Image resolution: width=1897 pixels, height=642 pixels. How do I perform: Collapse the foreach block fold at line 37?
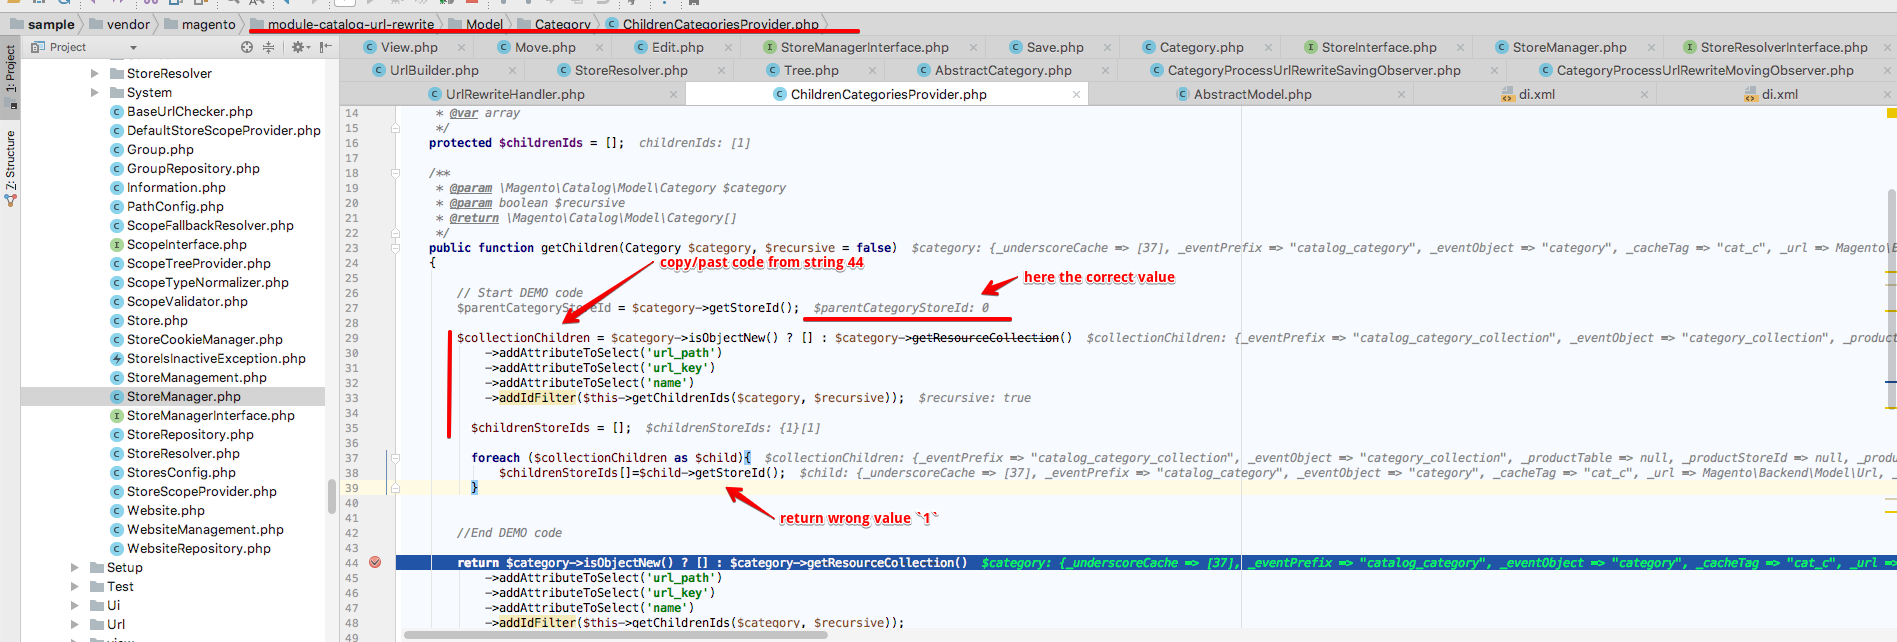coord(395,458)
